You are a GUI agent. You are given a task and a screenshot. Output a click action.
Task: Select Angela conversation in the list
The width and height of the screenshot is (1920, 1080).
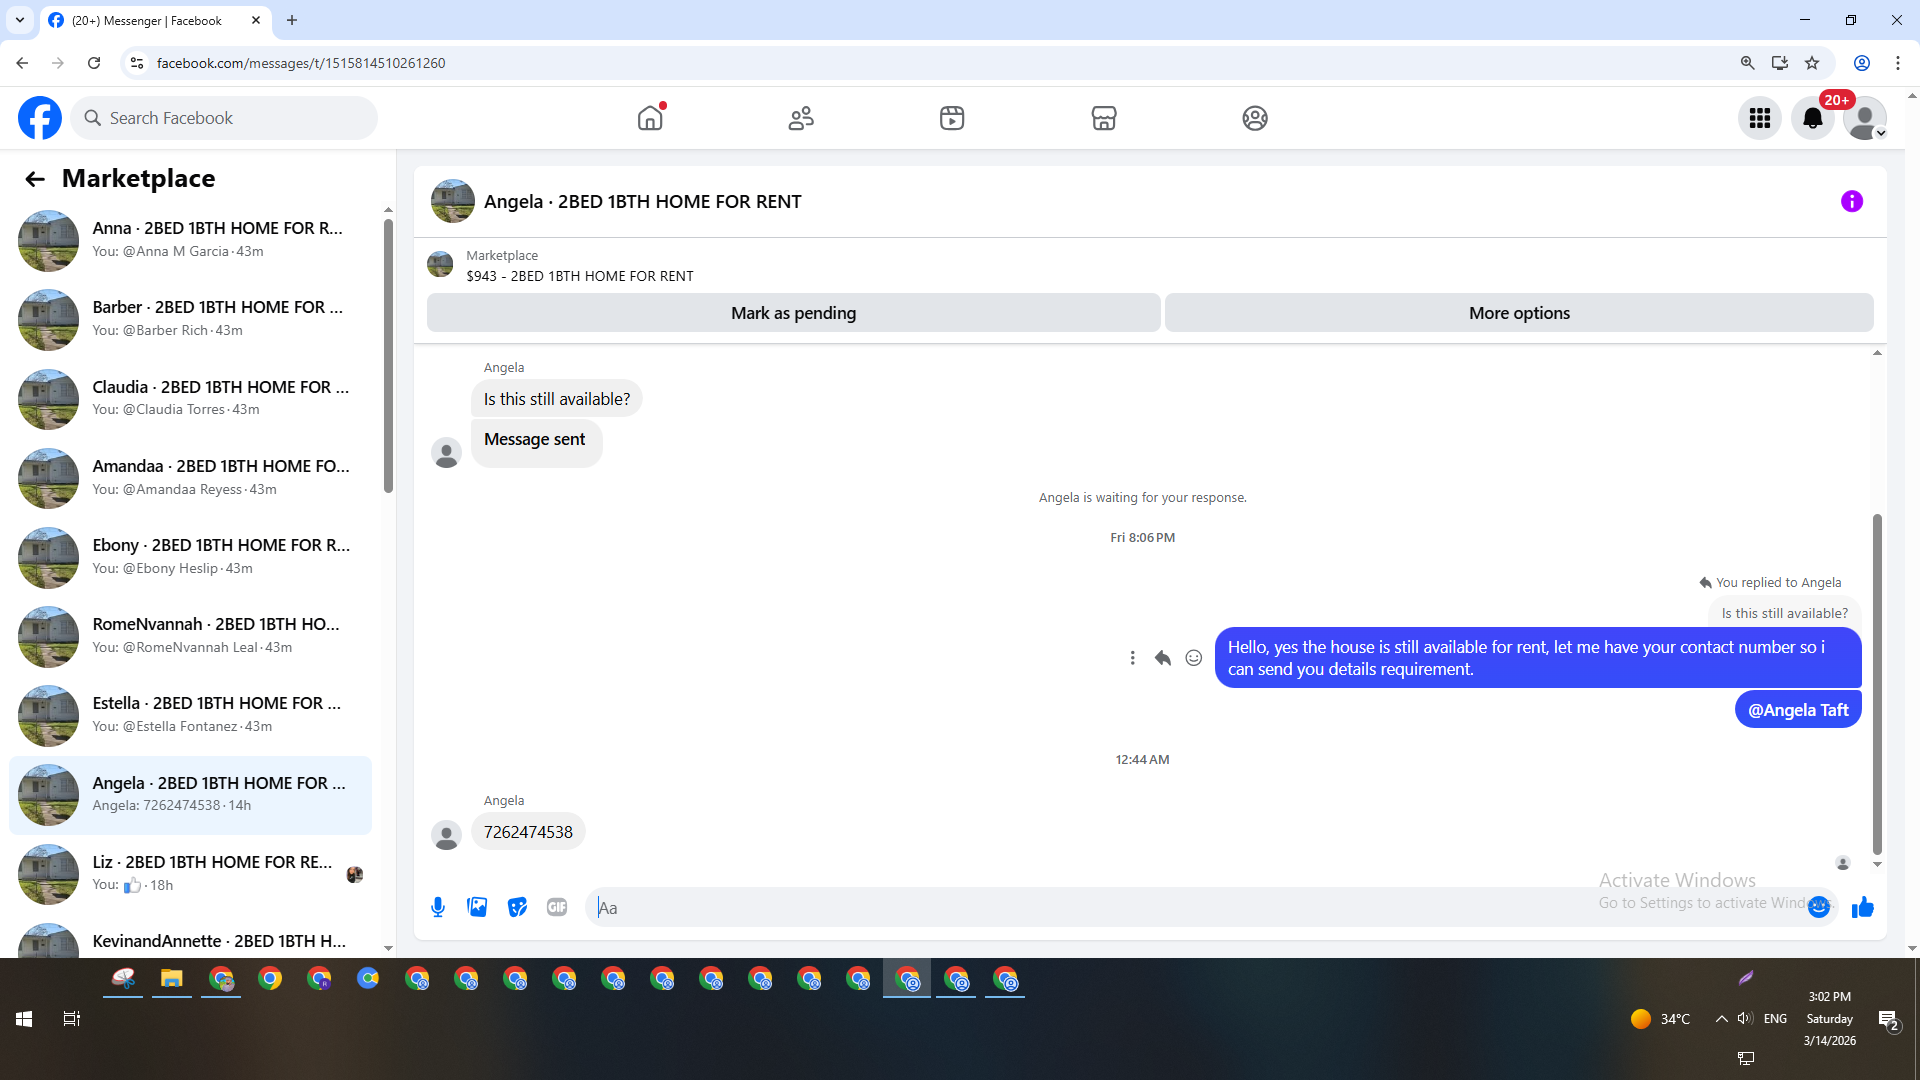pos(190,794)
